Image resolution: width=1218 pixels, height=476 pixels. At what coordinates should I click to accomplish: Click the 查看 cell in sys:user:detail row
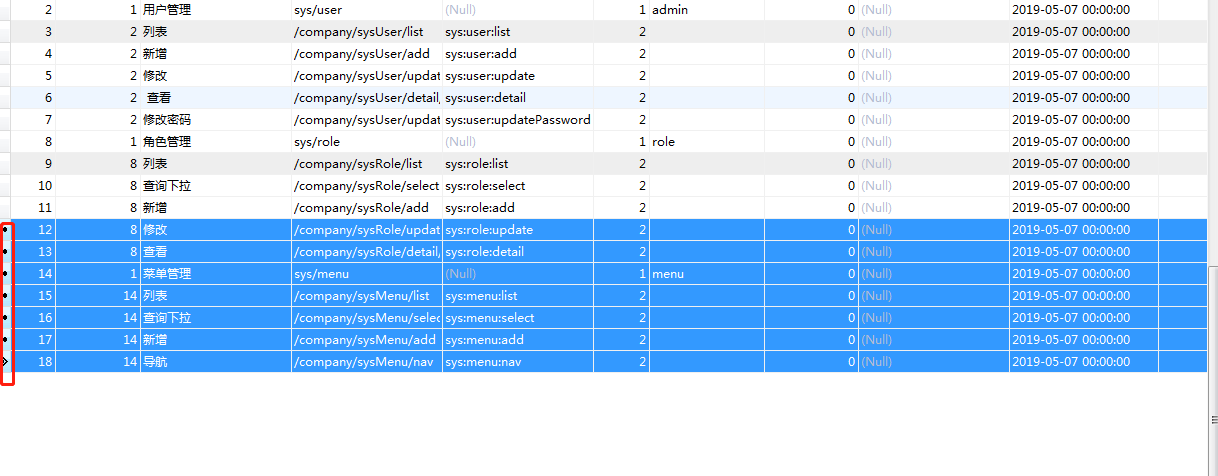[216, 98]
